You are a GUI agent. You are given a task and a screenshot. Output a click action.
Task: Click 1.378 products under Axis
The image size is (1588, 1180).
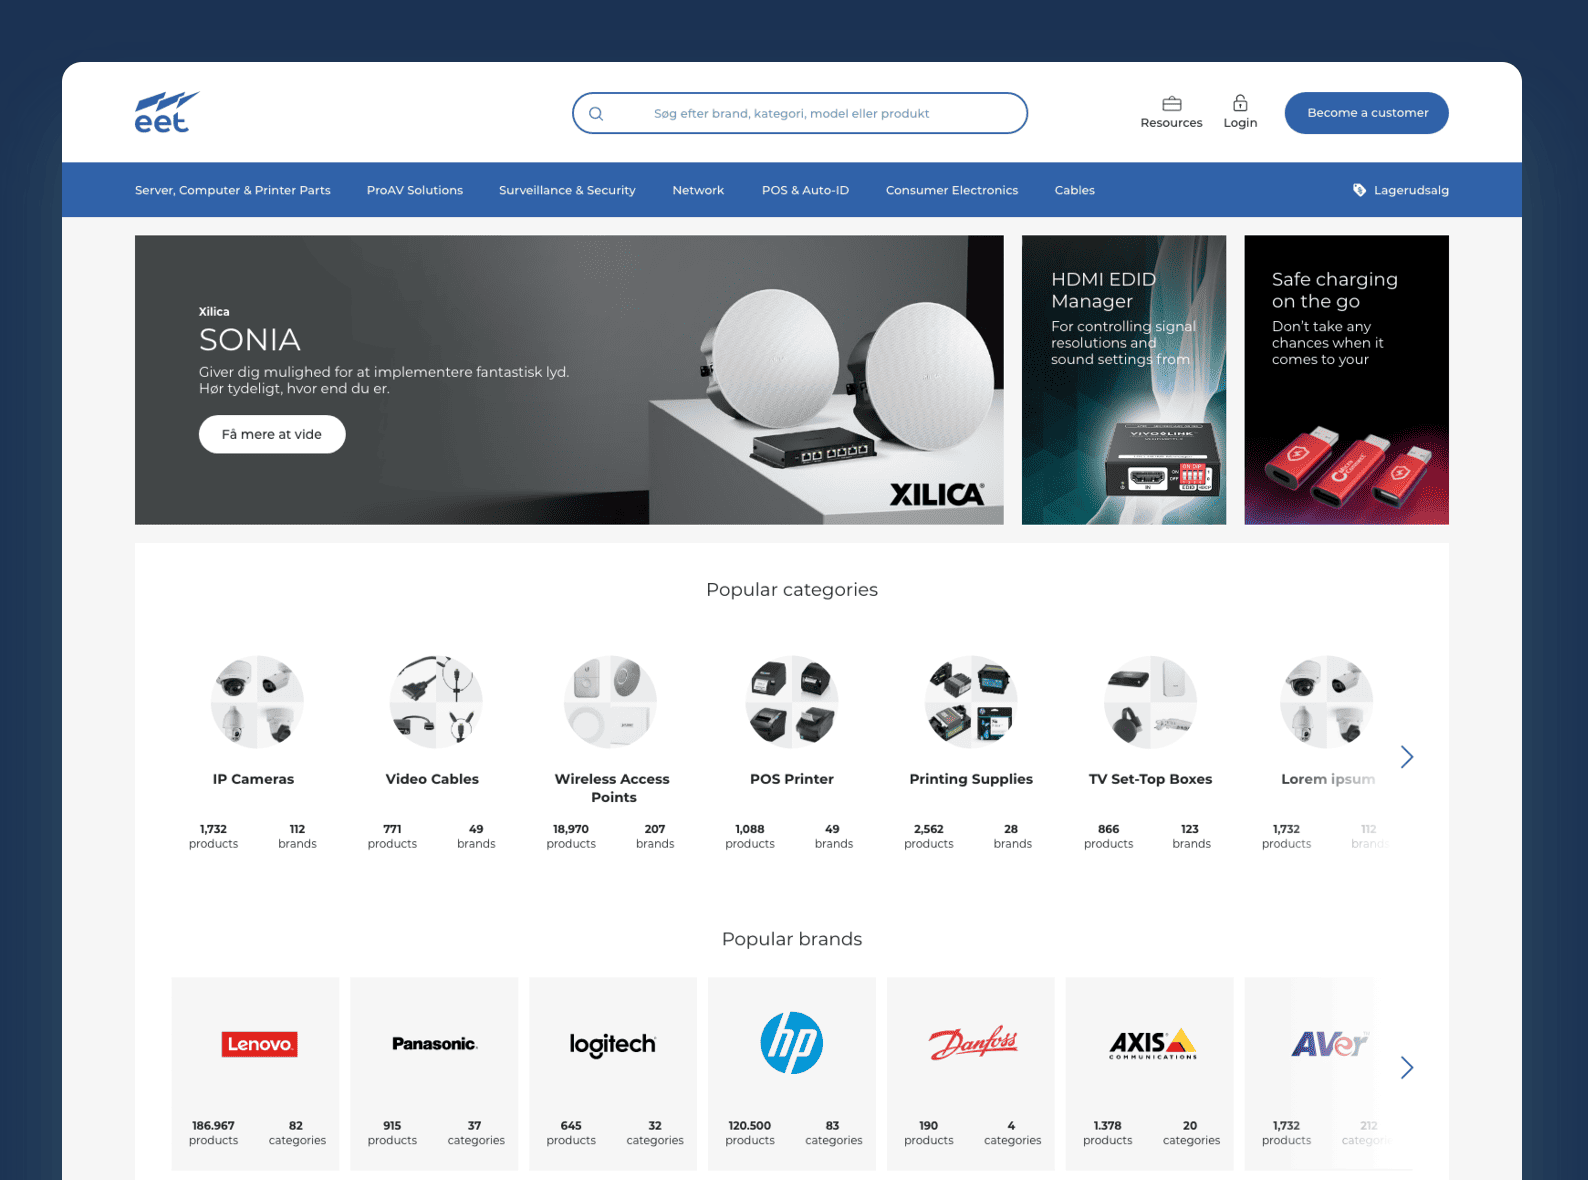[x=1108, y=1132]
